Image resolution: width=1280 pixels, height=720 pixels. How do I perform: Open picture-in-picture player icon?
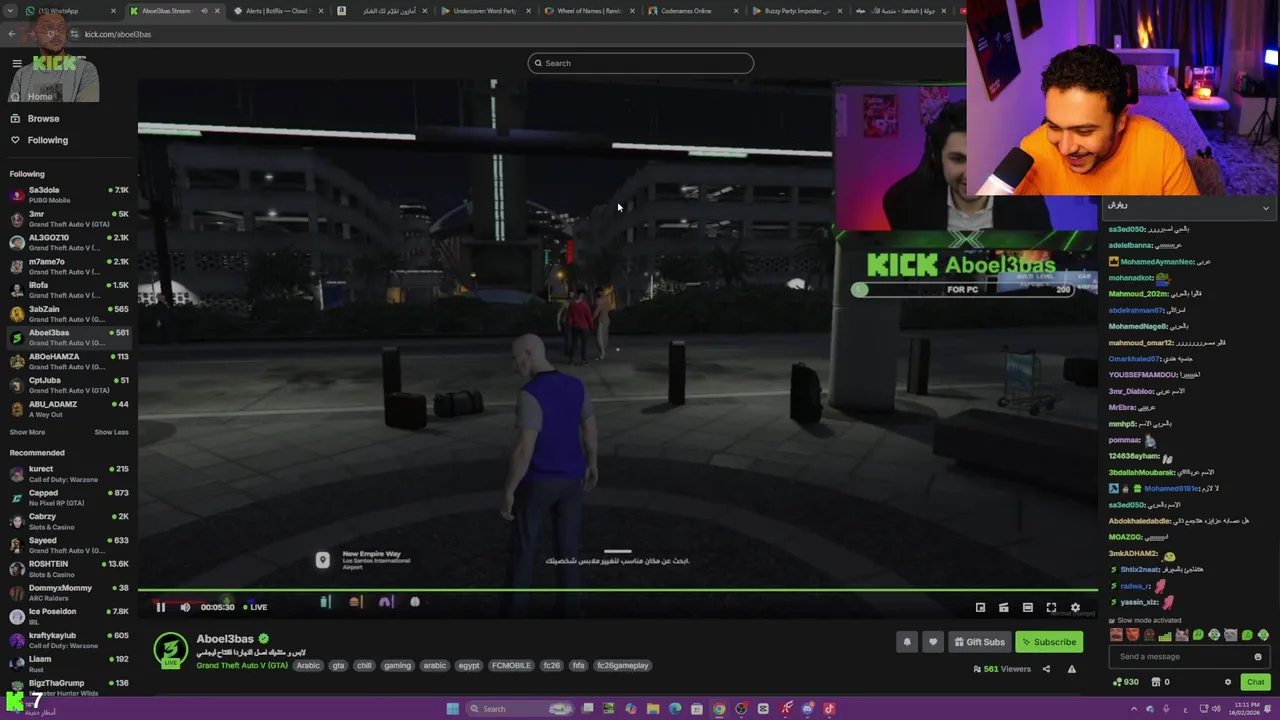click(980, 607)
